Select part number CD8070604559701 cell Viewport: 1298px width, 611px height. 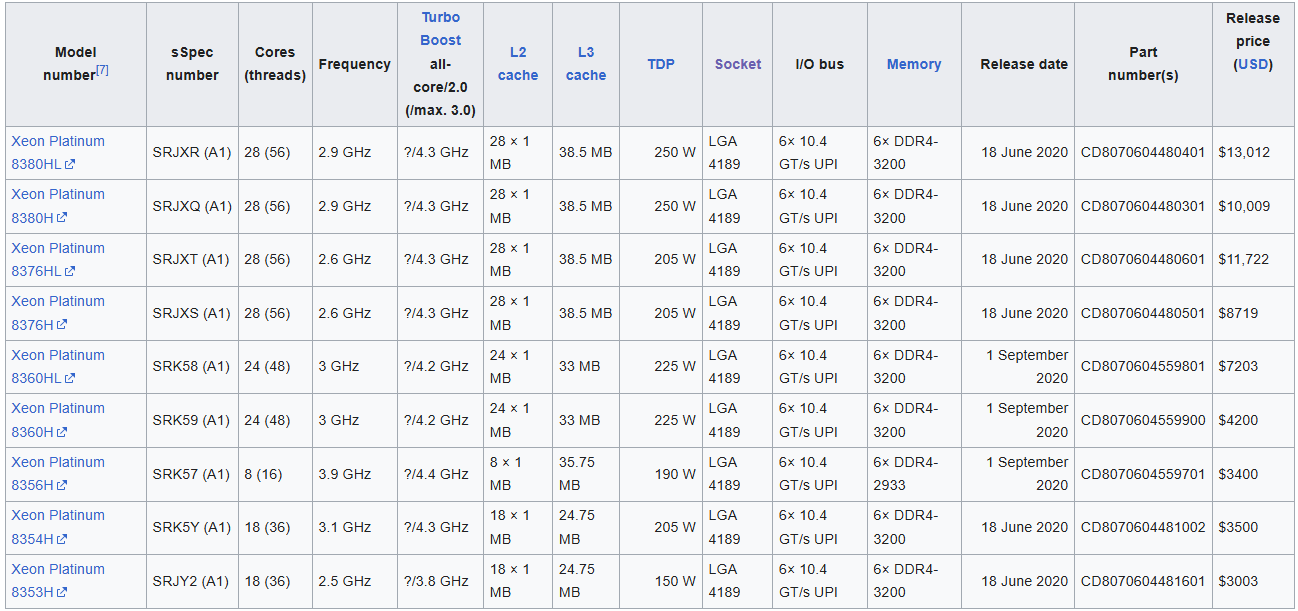[x=1143, y=474]
